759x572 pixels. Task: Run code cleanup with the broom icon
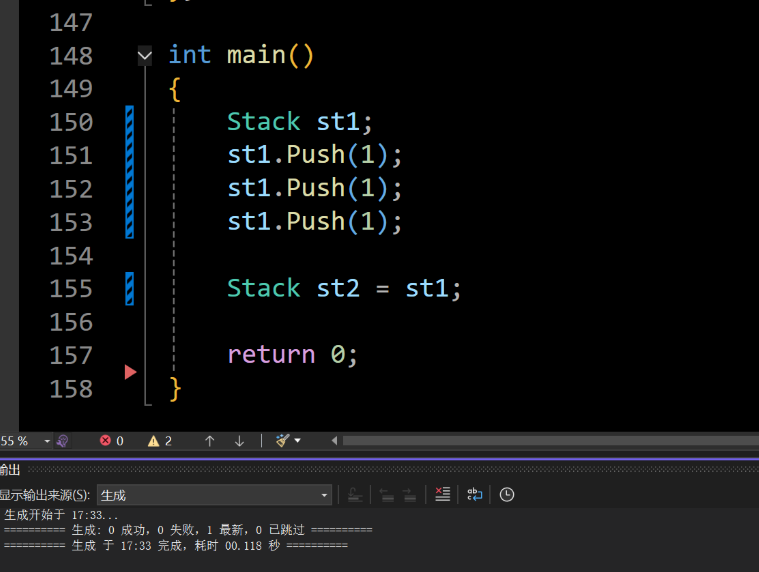pos(282,440)
